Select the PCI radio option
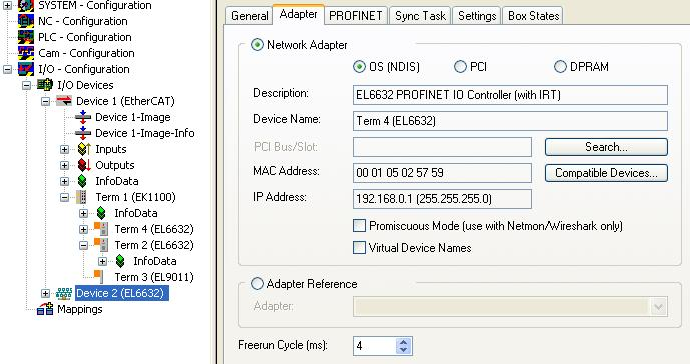The width and height of the screenshot is (690, 364). 460,67
